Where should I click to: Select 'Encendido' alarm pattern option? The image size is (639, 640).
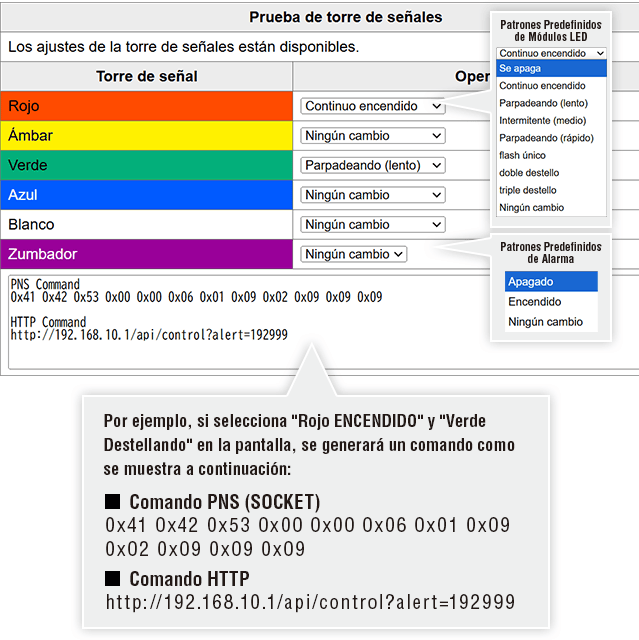(551, 302)
